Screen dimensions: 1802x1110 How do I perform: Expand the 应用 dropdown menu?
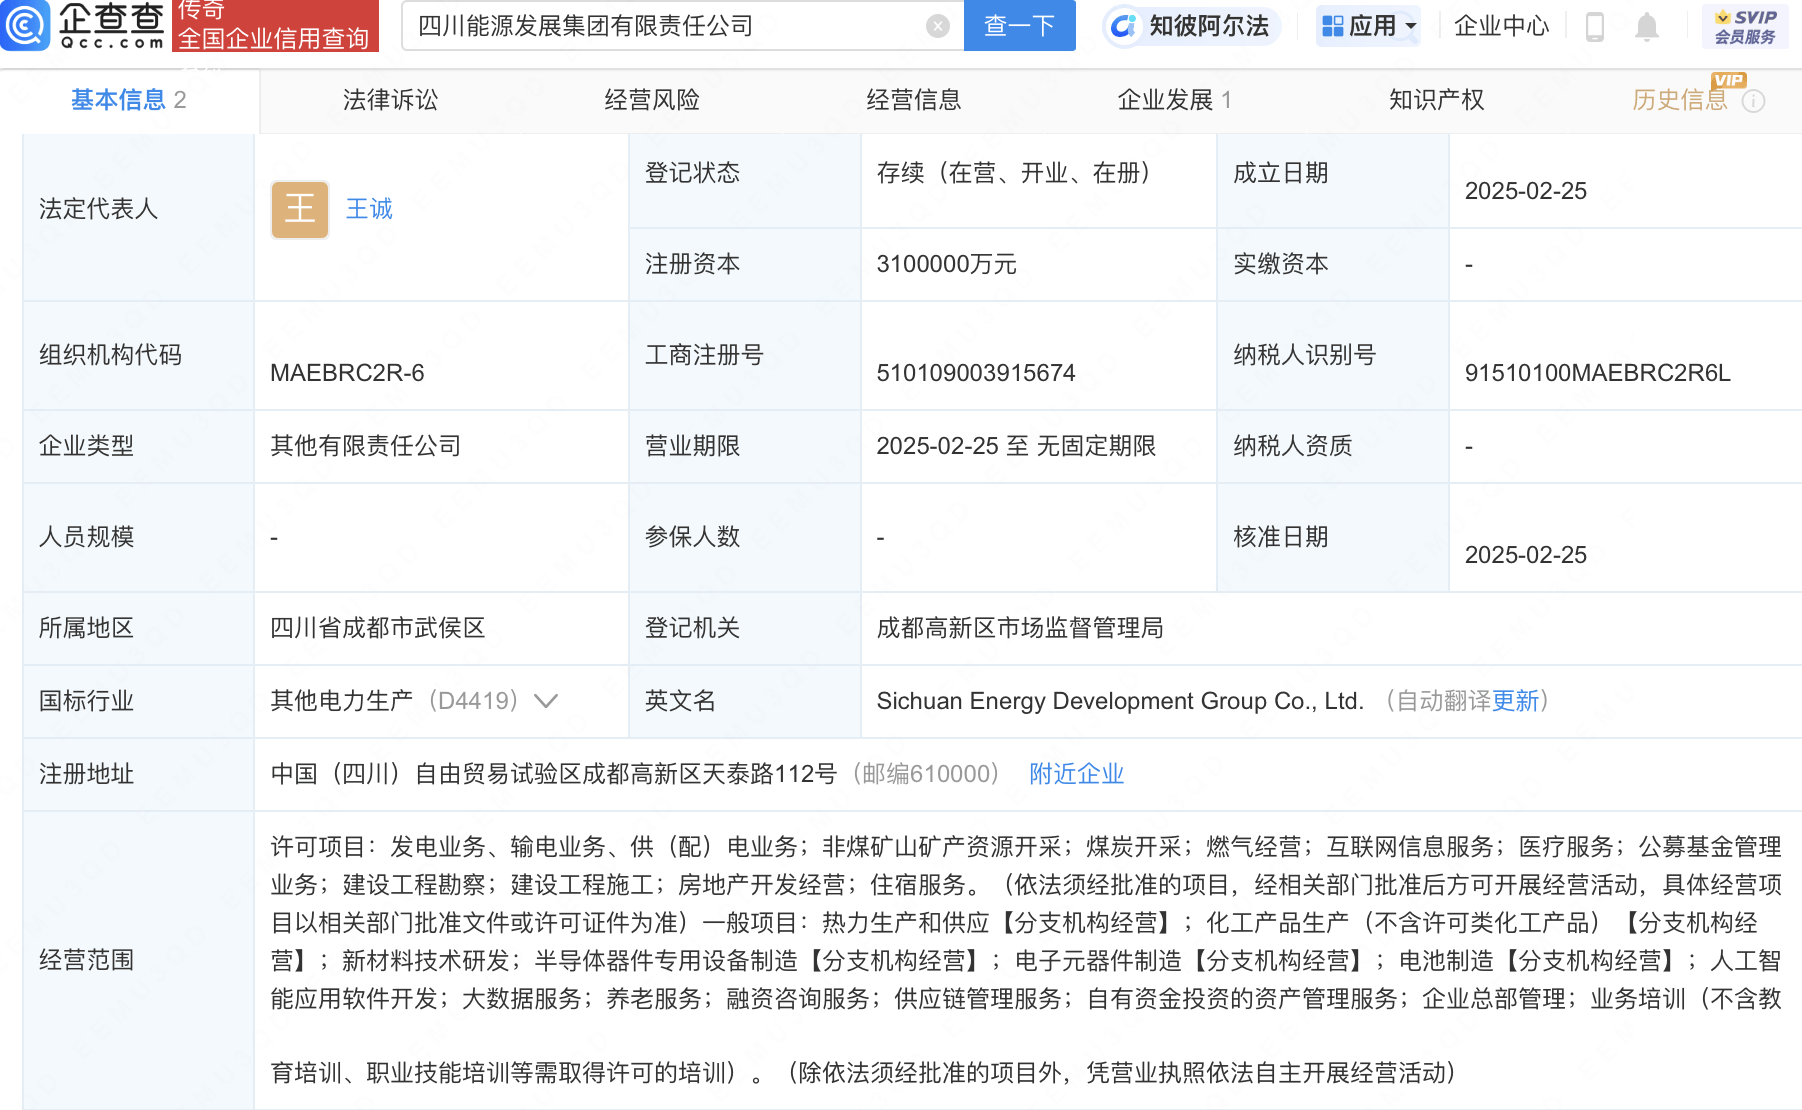(x=1369, y=26)
